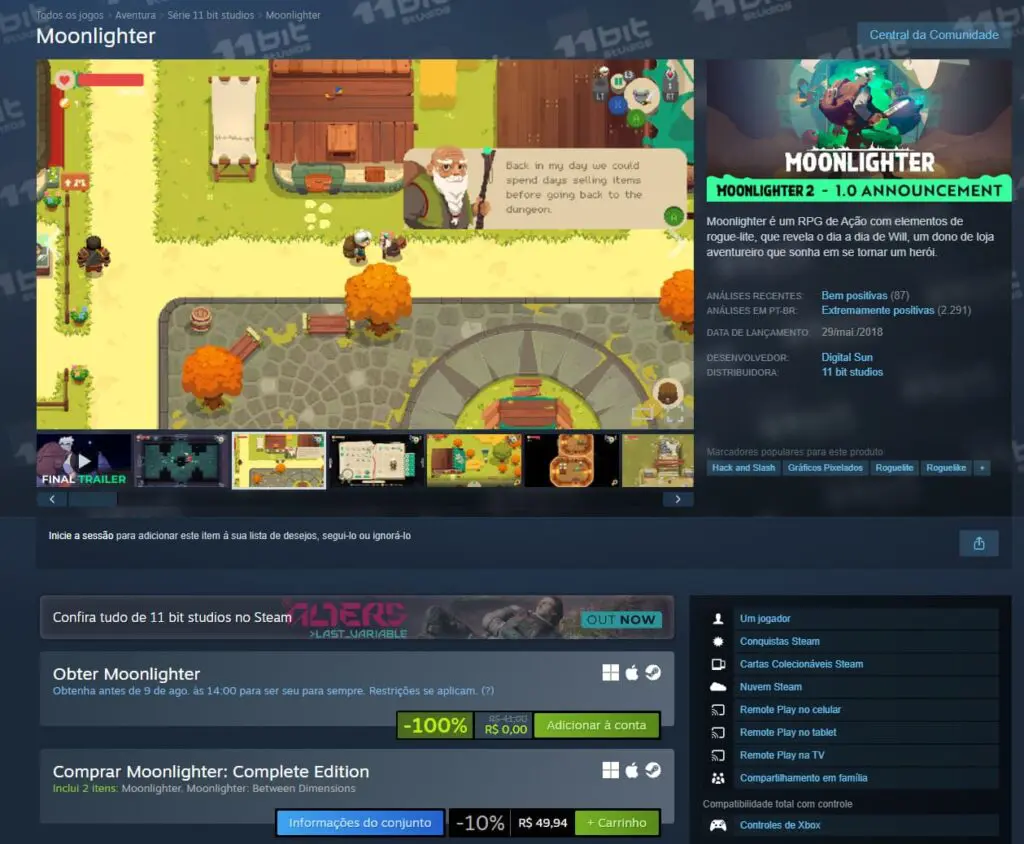The height and width of the screenshot is (844, 1024).
Task: Open Informações do conjunto
Action: [x=360, y=823]
